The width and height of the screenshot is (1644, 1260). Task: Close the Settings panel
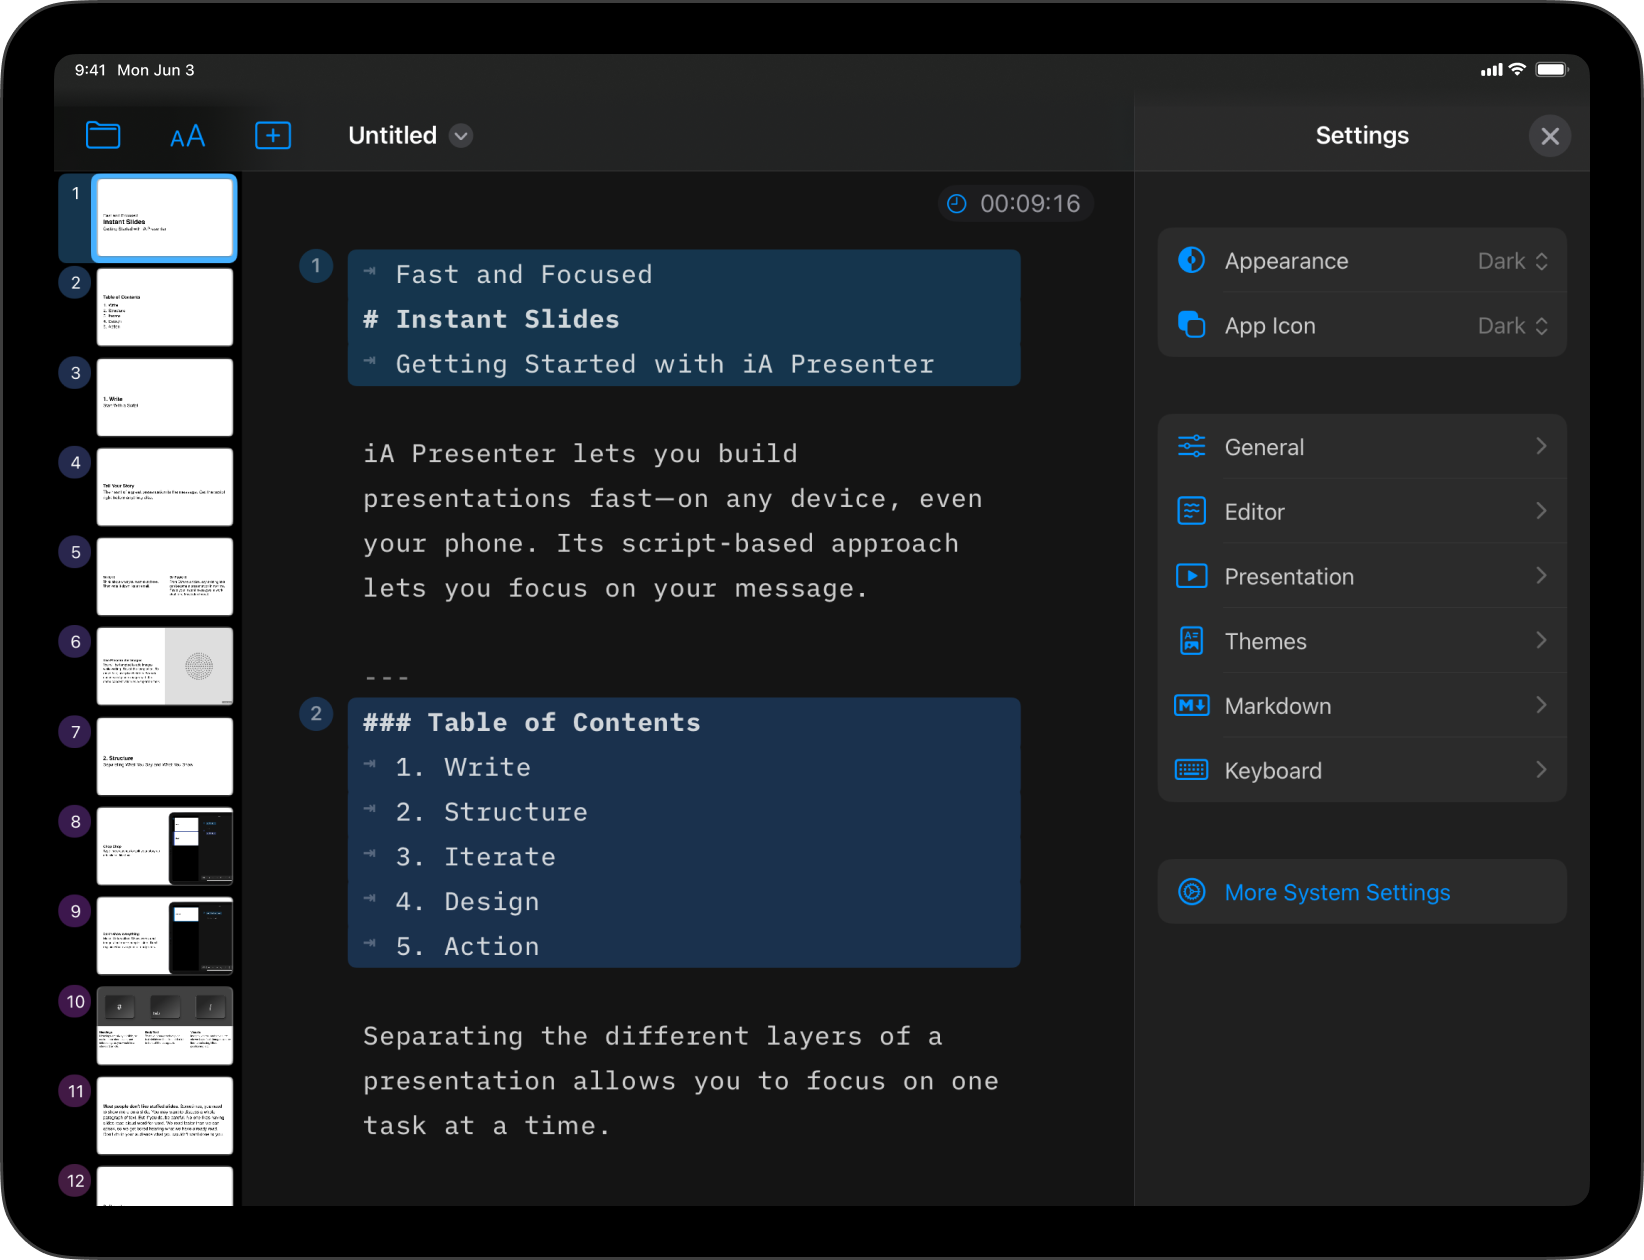click(x=1550, y=136)
